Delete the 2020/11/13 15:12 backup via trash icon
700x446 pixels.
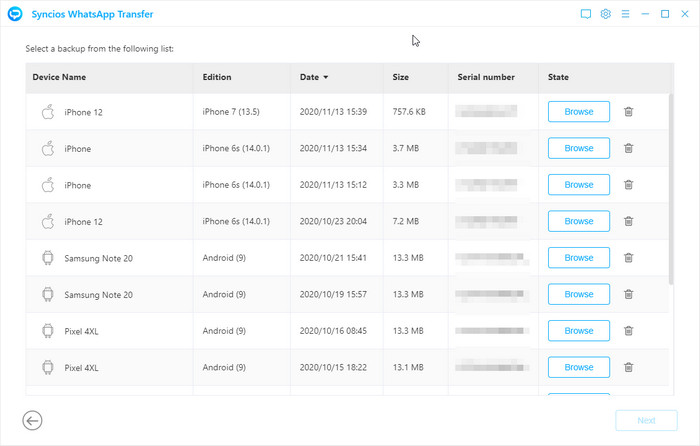pyautogui.click(x=629, y=185)
